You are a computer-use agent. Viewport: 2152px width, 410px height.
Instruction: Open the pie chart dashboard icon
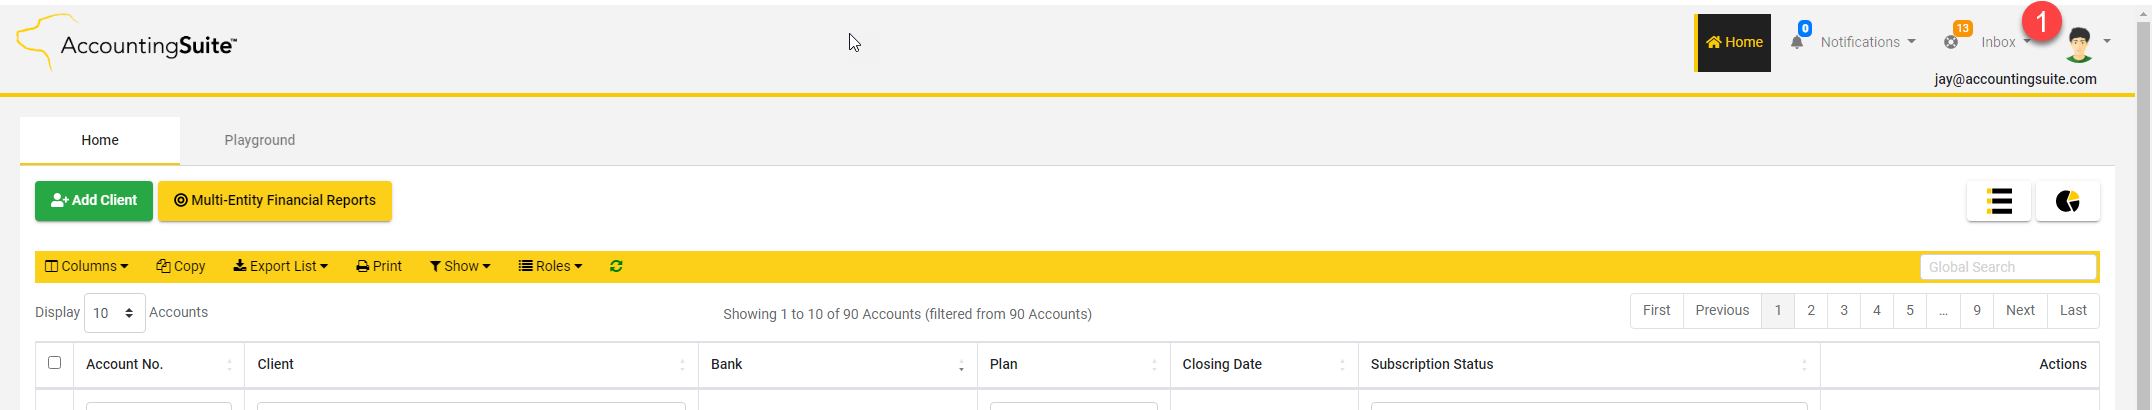tap(2068, 201)
